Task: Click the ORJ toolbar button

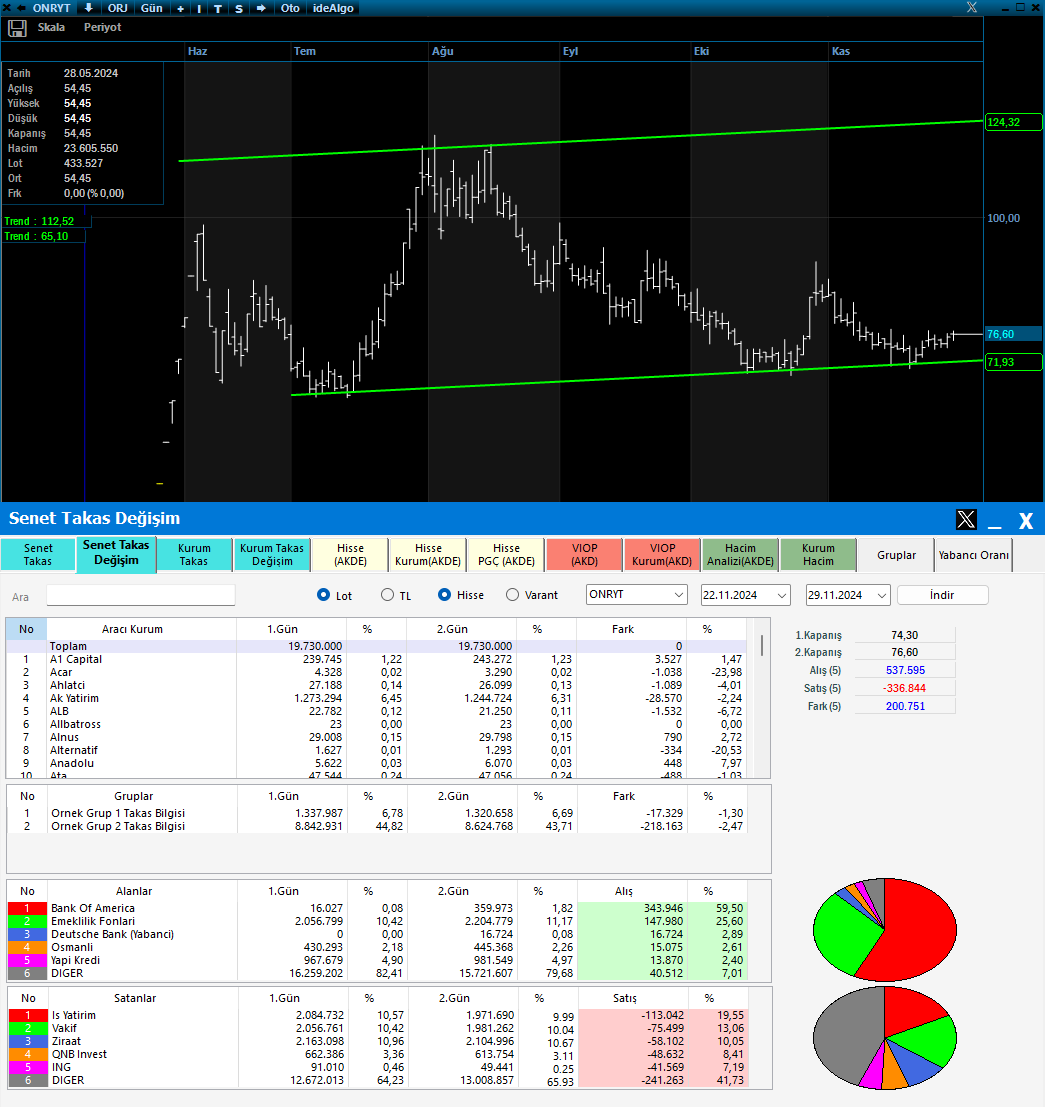Action: click(118, 8)
